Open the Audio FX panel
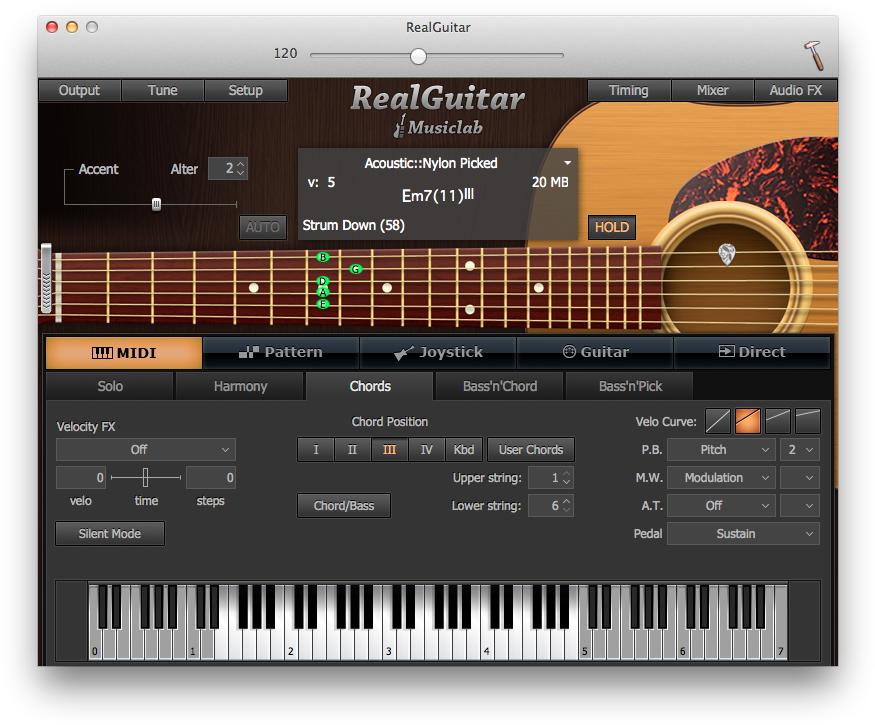875x725 pixels. [x=796, y=90]
